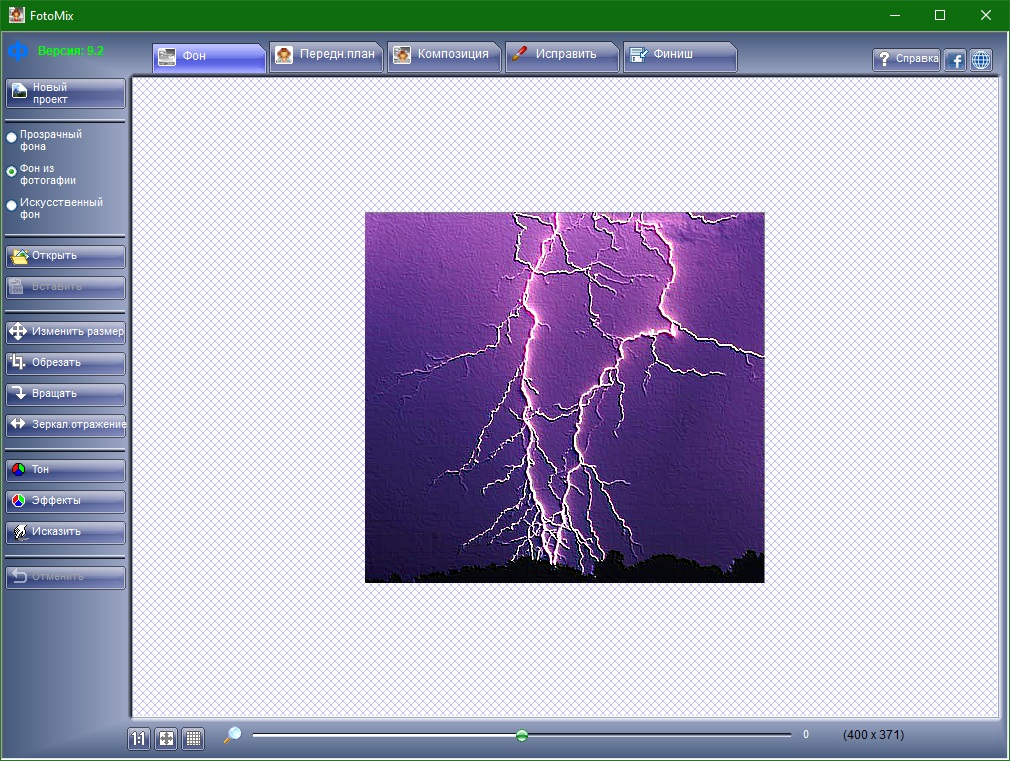Open the Композиция tab

pos(444,56)
